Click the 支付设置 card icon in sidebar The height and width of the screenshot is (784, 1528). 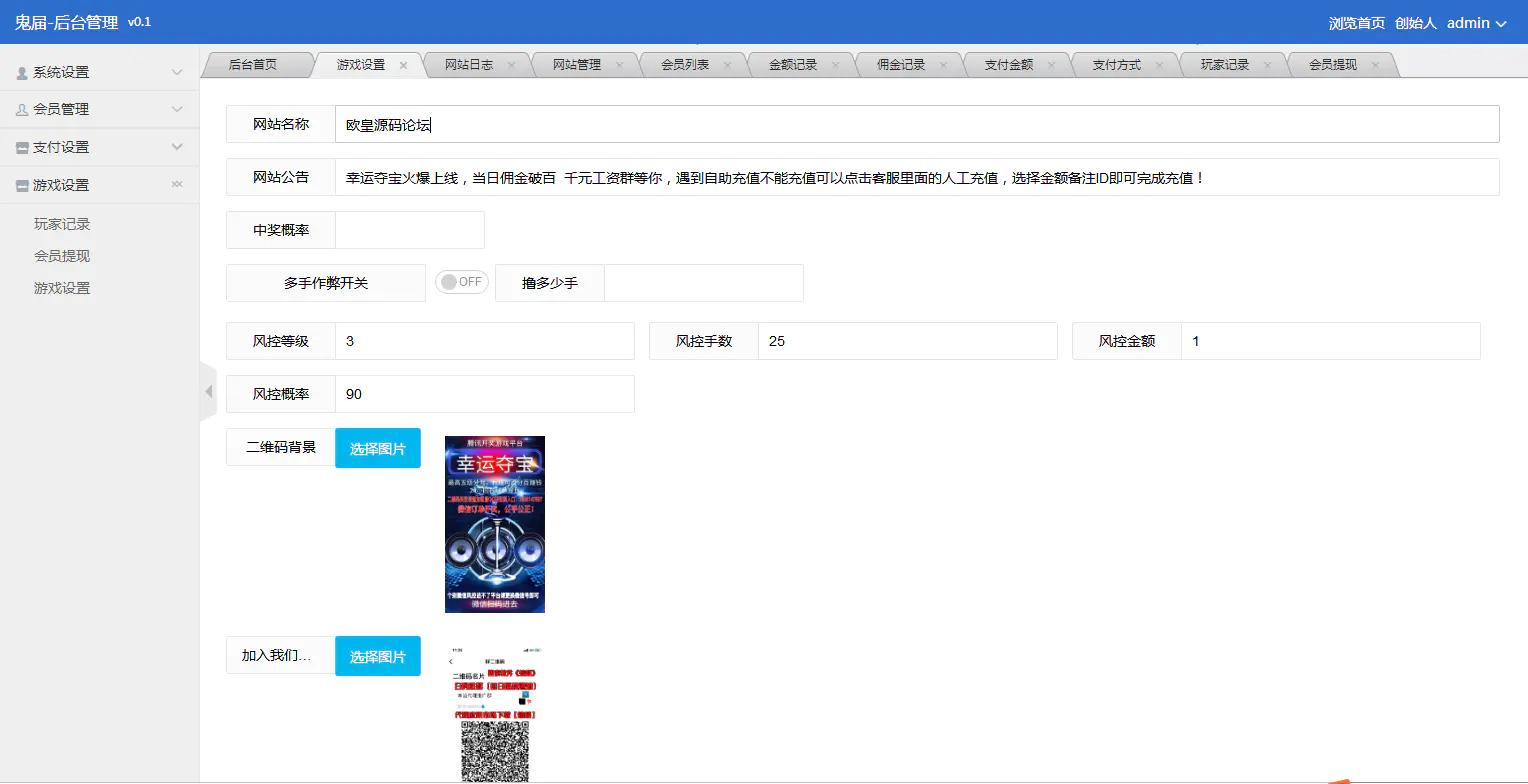[x=22, y=147]
